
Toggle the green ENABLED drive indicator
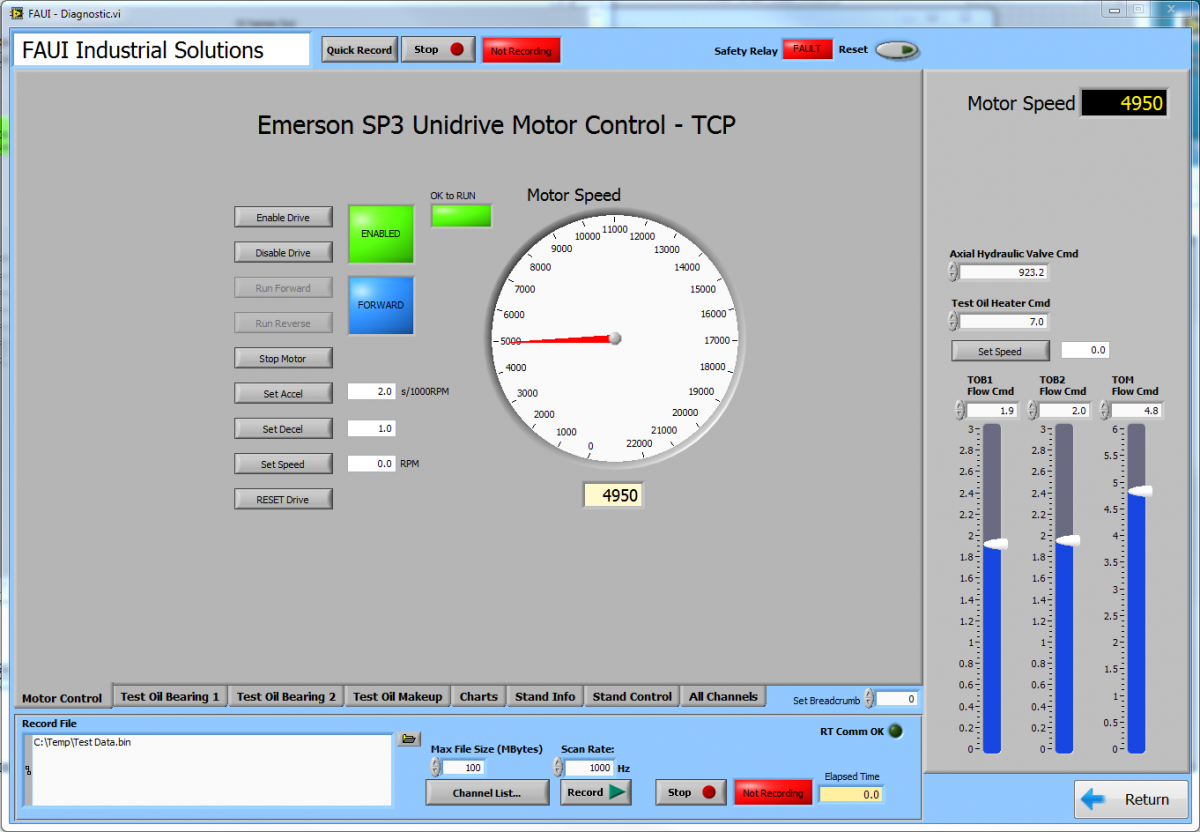point(381,234)
